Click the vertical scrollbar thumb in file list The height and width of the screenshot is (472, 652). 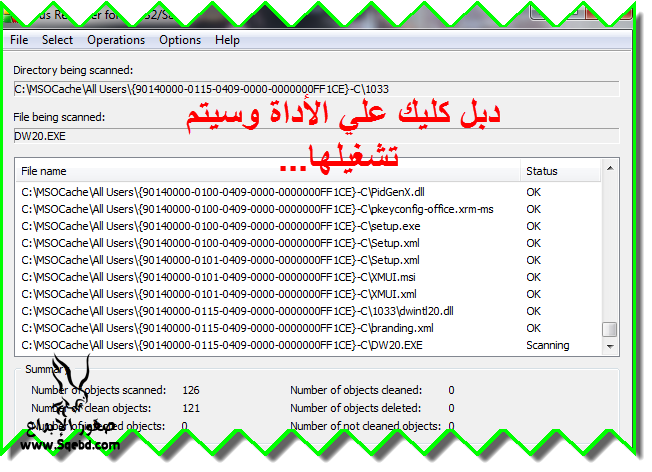coord(609,329)
